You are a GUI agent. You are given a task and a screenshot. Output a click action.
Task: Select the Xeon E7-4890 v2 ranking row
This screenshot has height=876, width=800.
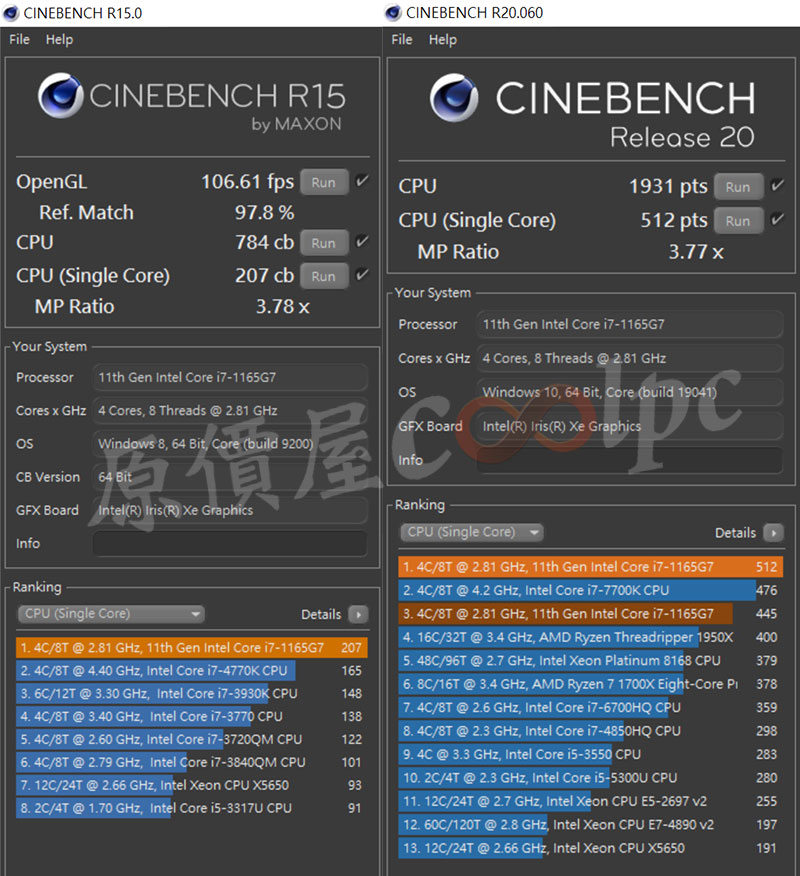(591, 825)
